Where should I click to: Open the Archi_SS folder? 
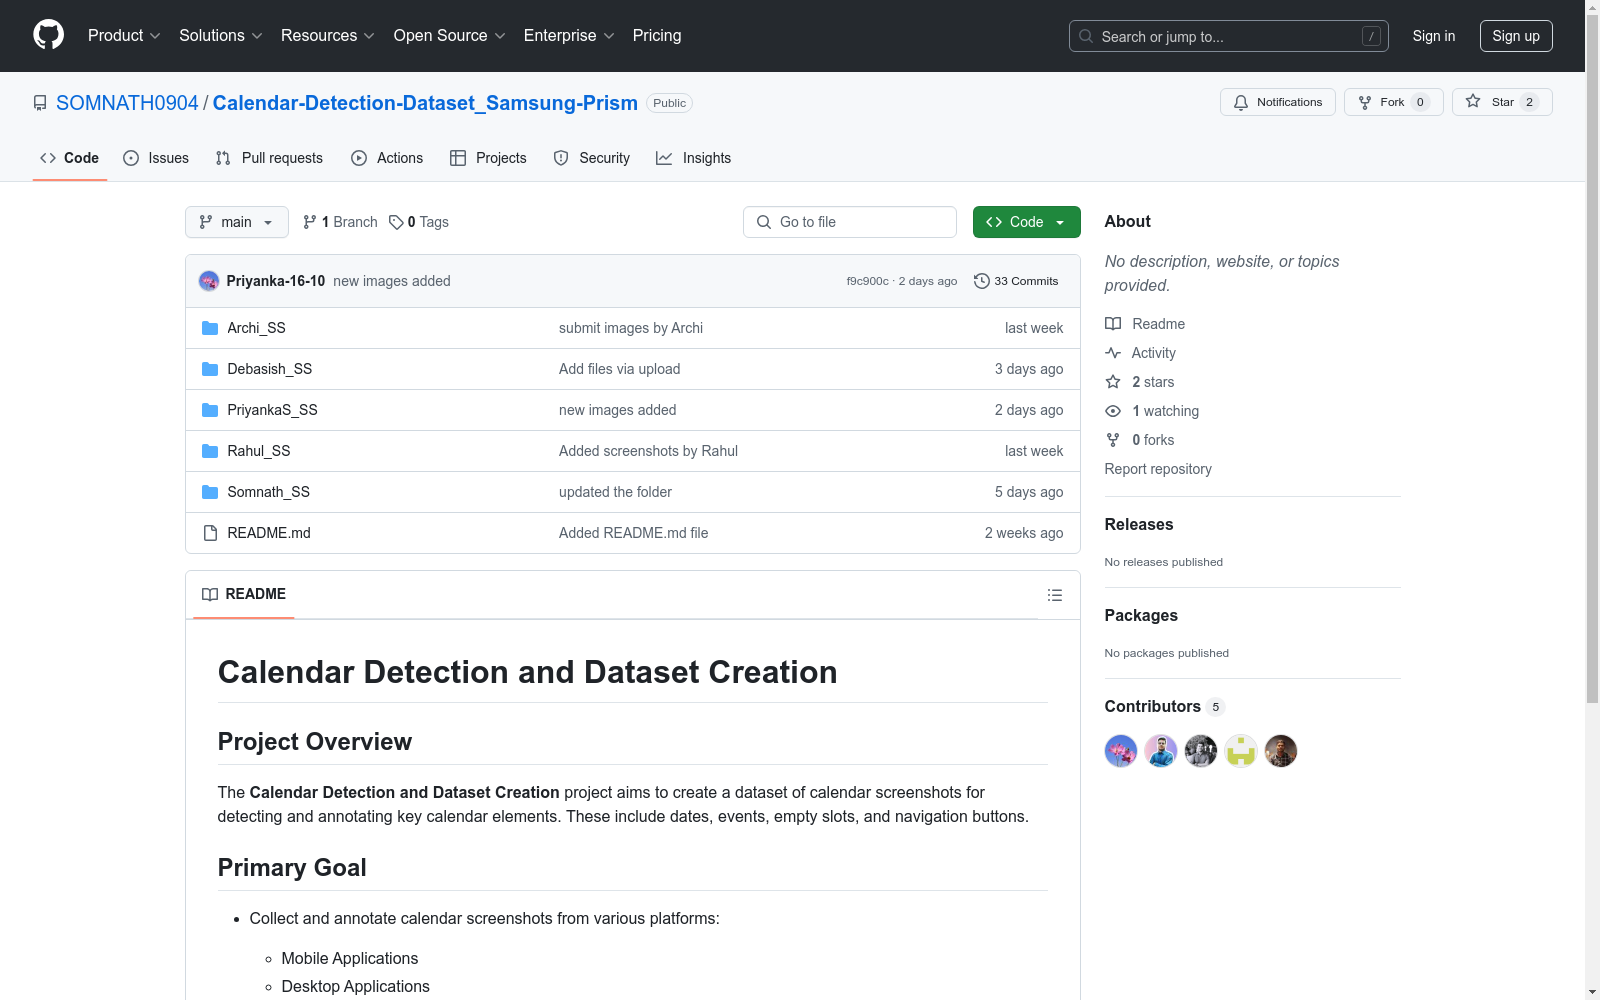click(256, 328)
